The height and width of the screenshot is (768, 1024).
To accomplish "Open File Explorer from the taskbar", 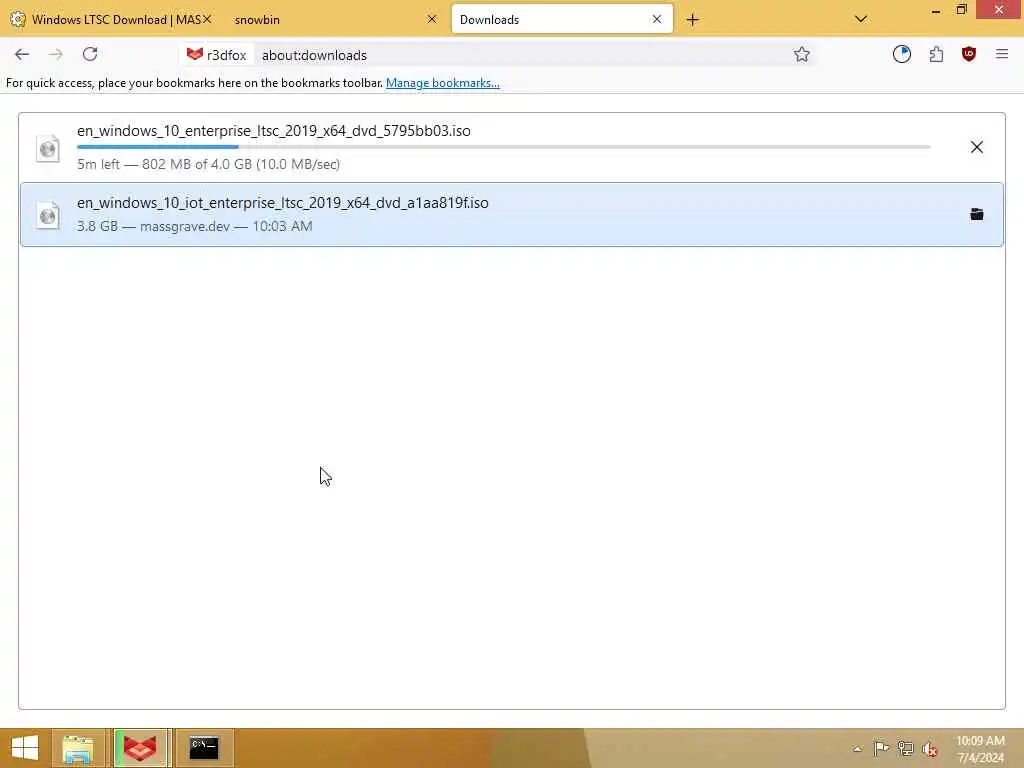I will [x=78, y=748].
